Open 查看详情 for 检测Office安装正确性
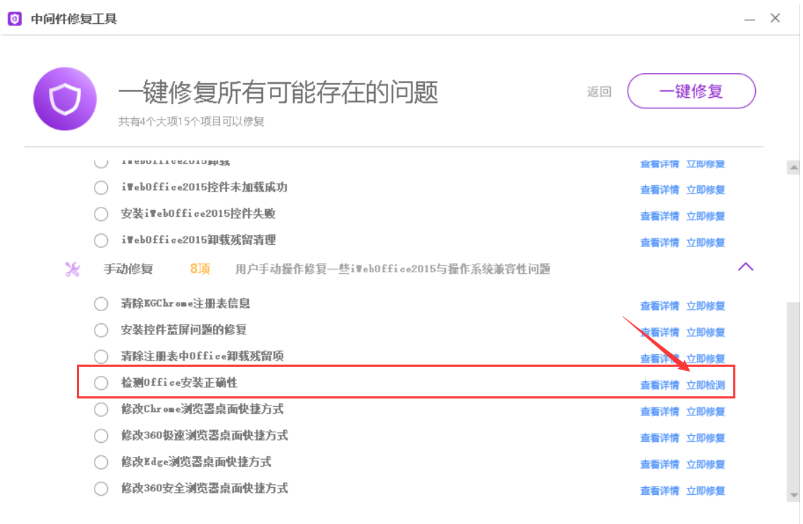Viewport: 803px width, 524px height. tap(660, 384)
